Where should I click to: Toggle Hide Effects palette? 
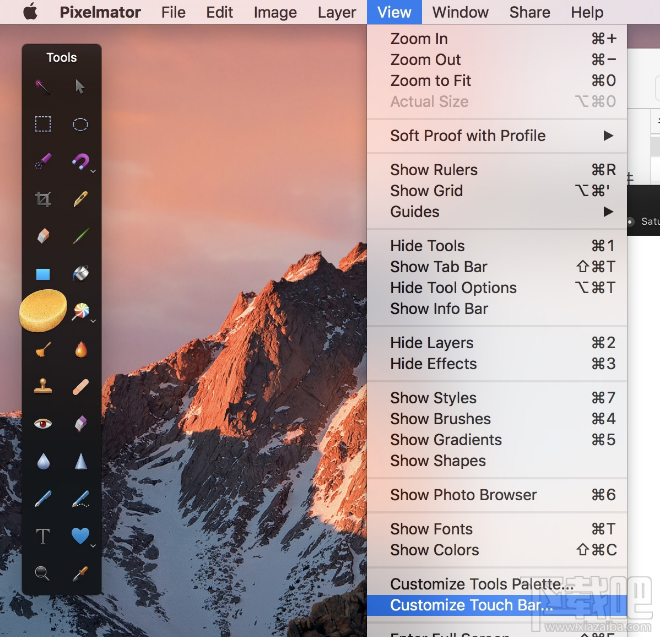pyautogui.click(x=497, y=364)
